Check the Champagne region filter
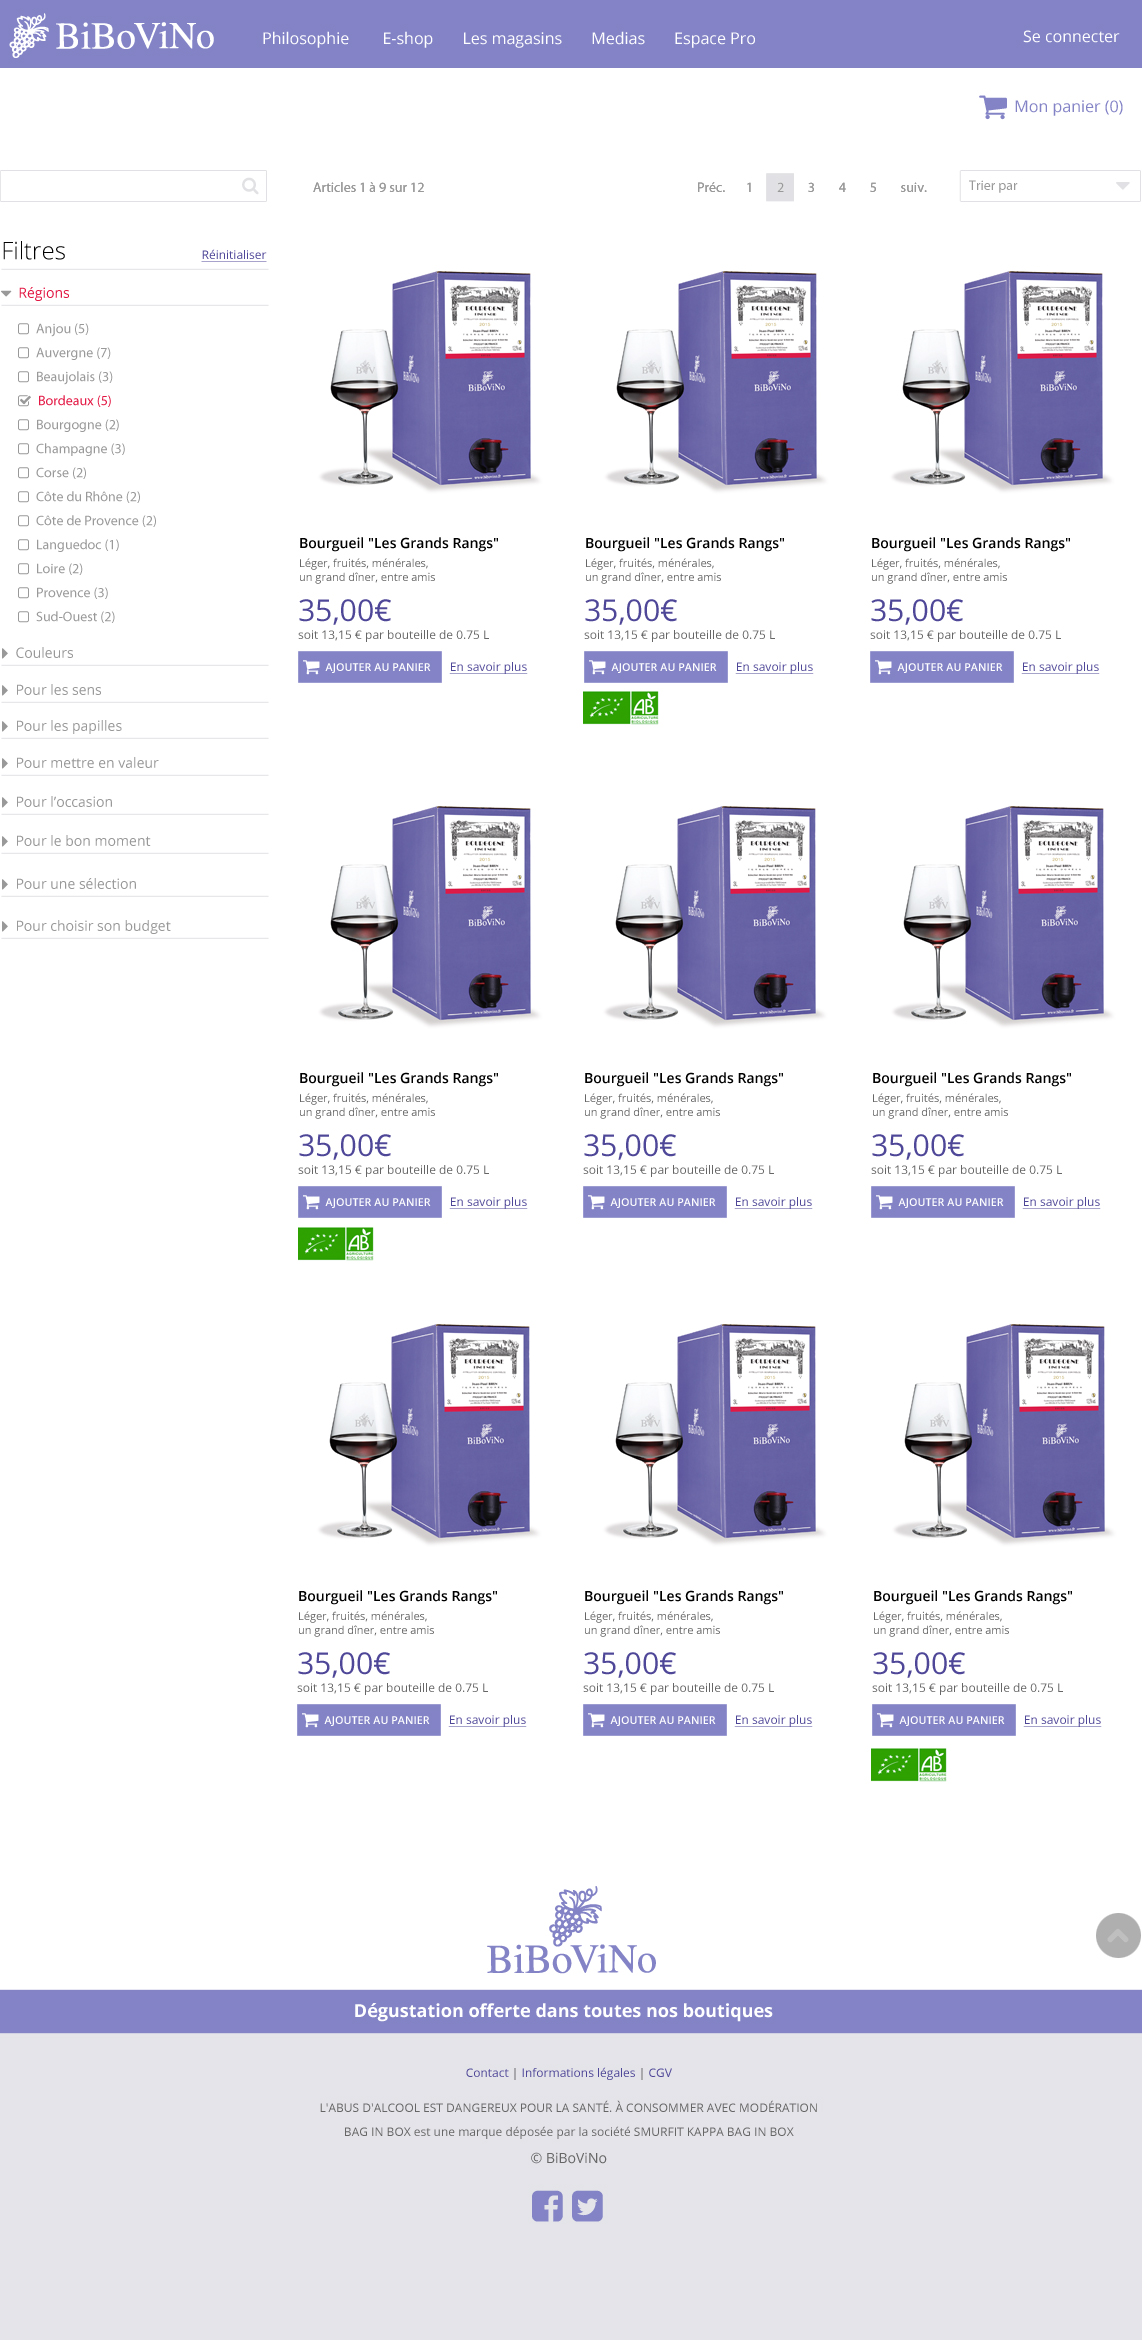1142x2340 pixels. [x=24, y=449]
